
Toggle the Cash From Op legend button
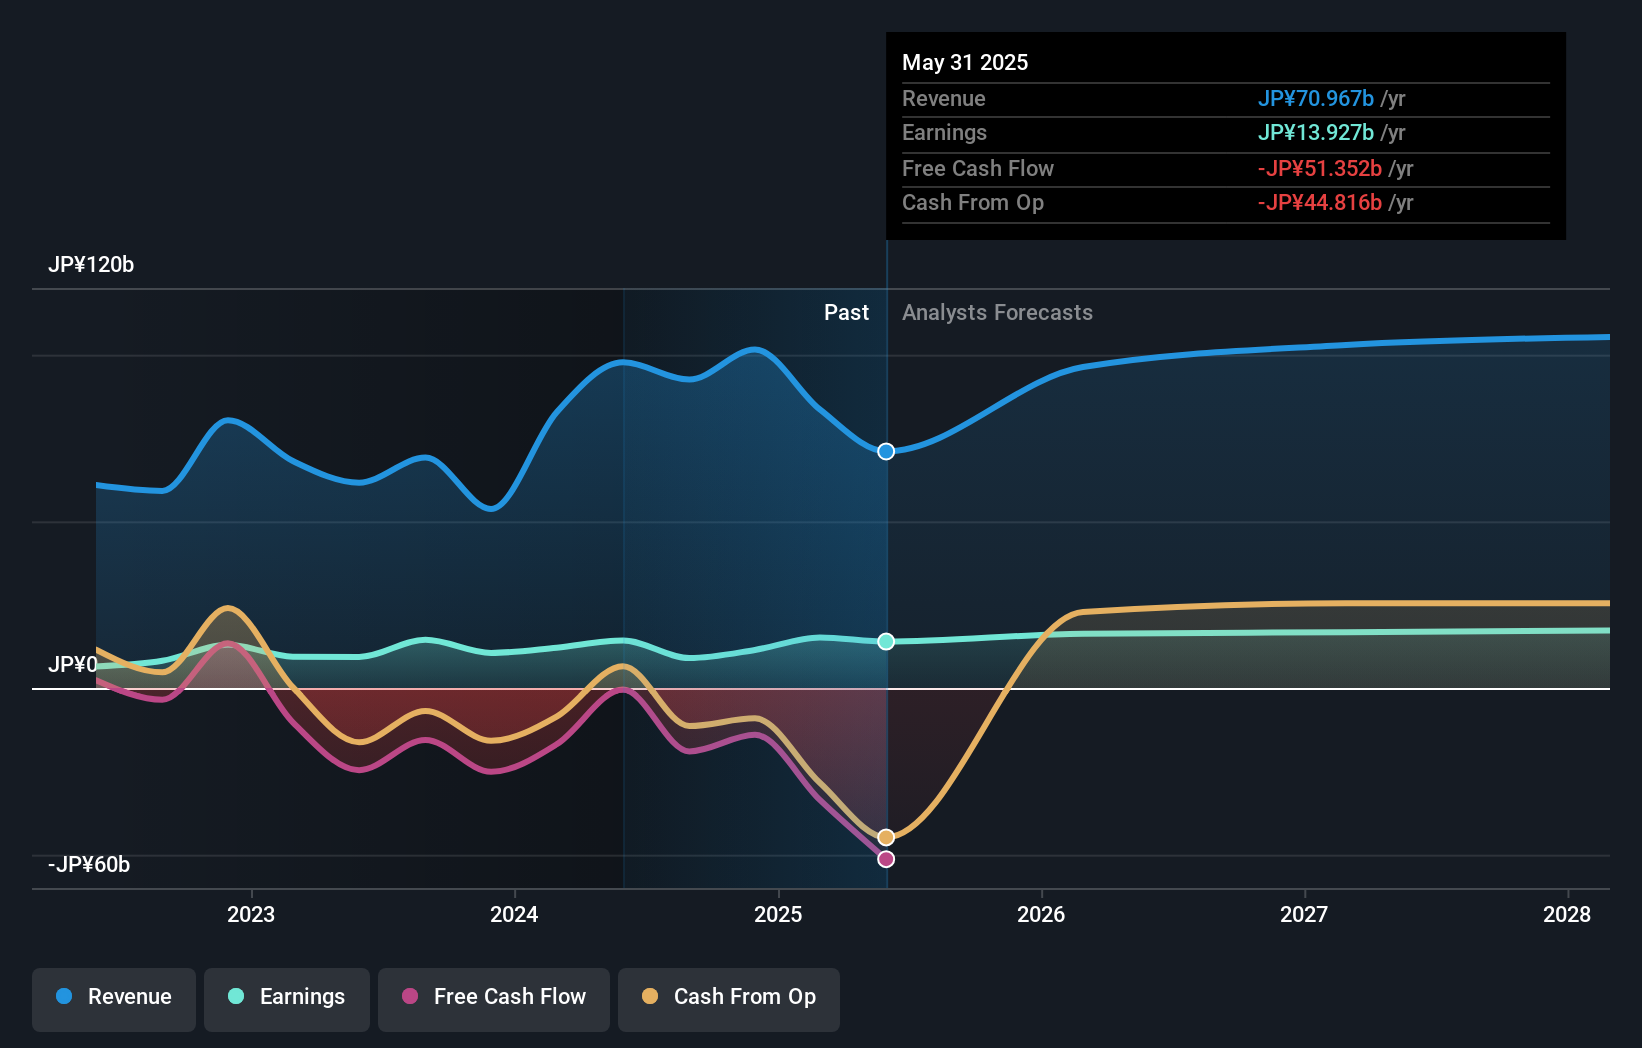[x=729, y=999]
